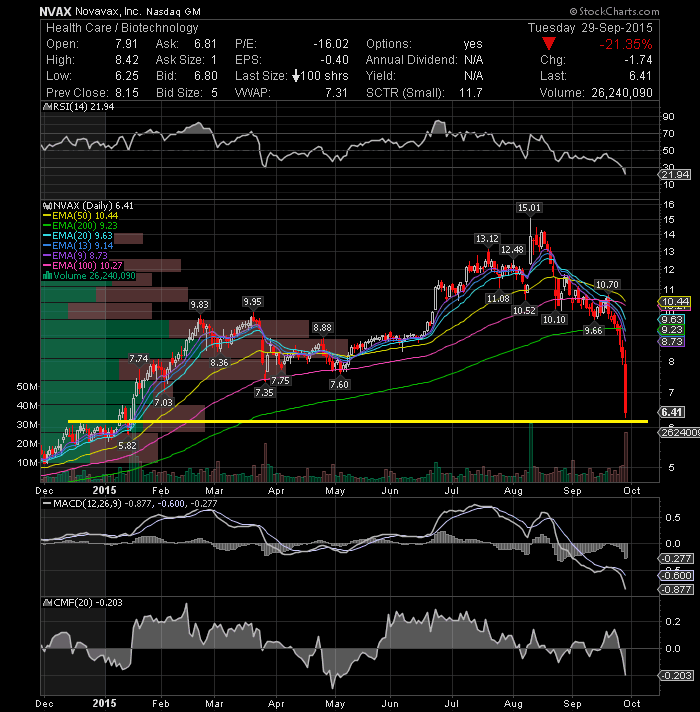The image size is (700, 712).
Task: Click the green EMA(200) color dash
Action: (47, 226)
